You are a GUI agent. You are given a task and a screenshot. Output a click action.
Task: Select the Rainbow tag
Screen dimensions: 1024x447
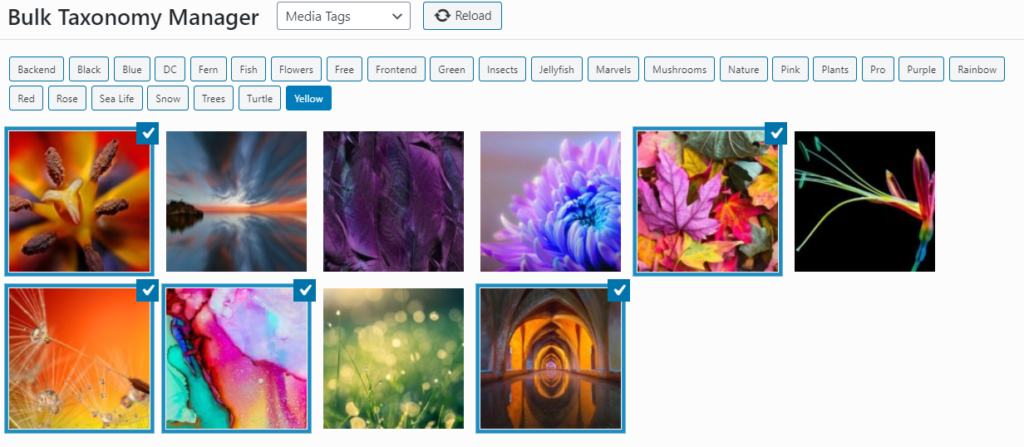coord(977,69)
